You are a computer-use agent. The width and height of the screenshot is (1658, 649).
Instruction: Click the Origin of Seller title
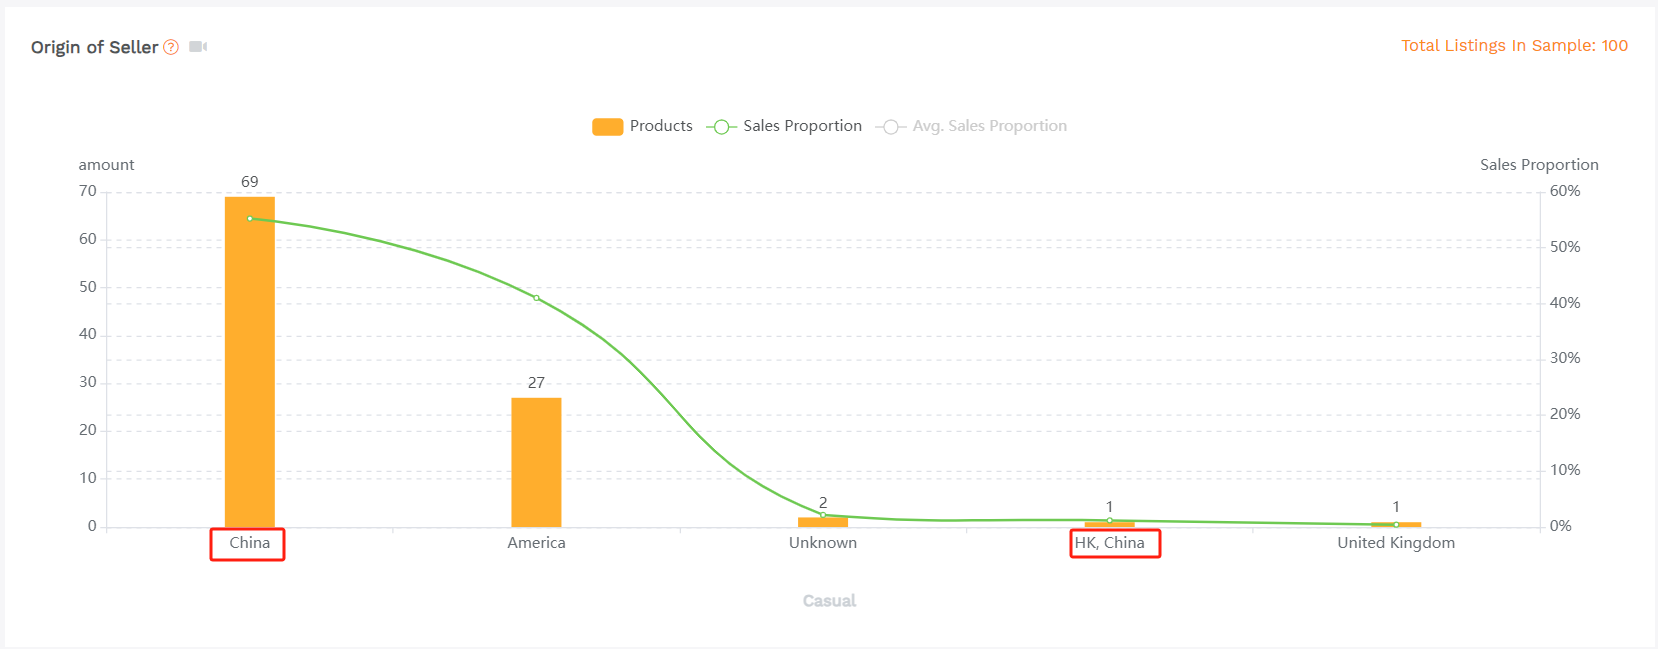[95, 47]
